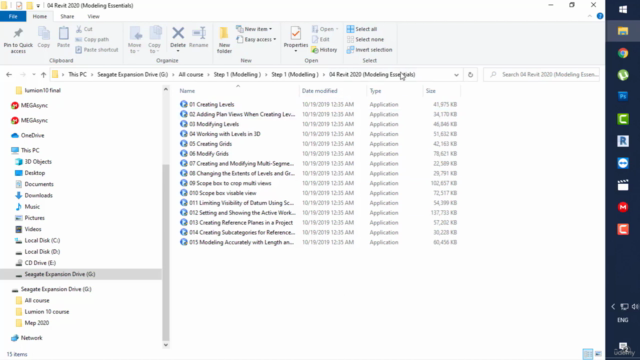Open TeamViewer from the taskbar
The image size is (640, 360).
pos(623,163)
